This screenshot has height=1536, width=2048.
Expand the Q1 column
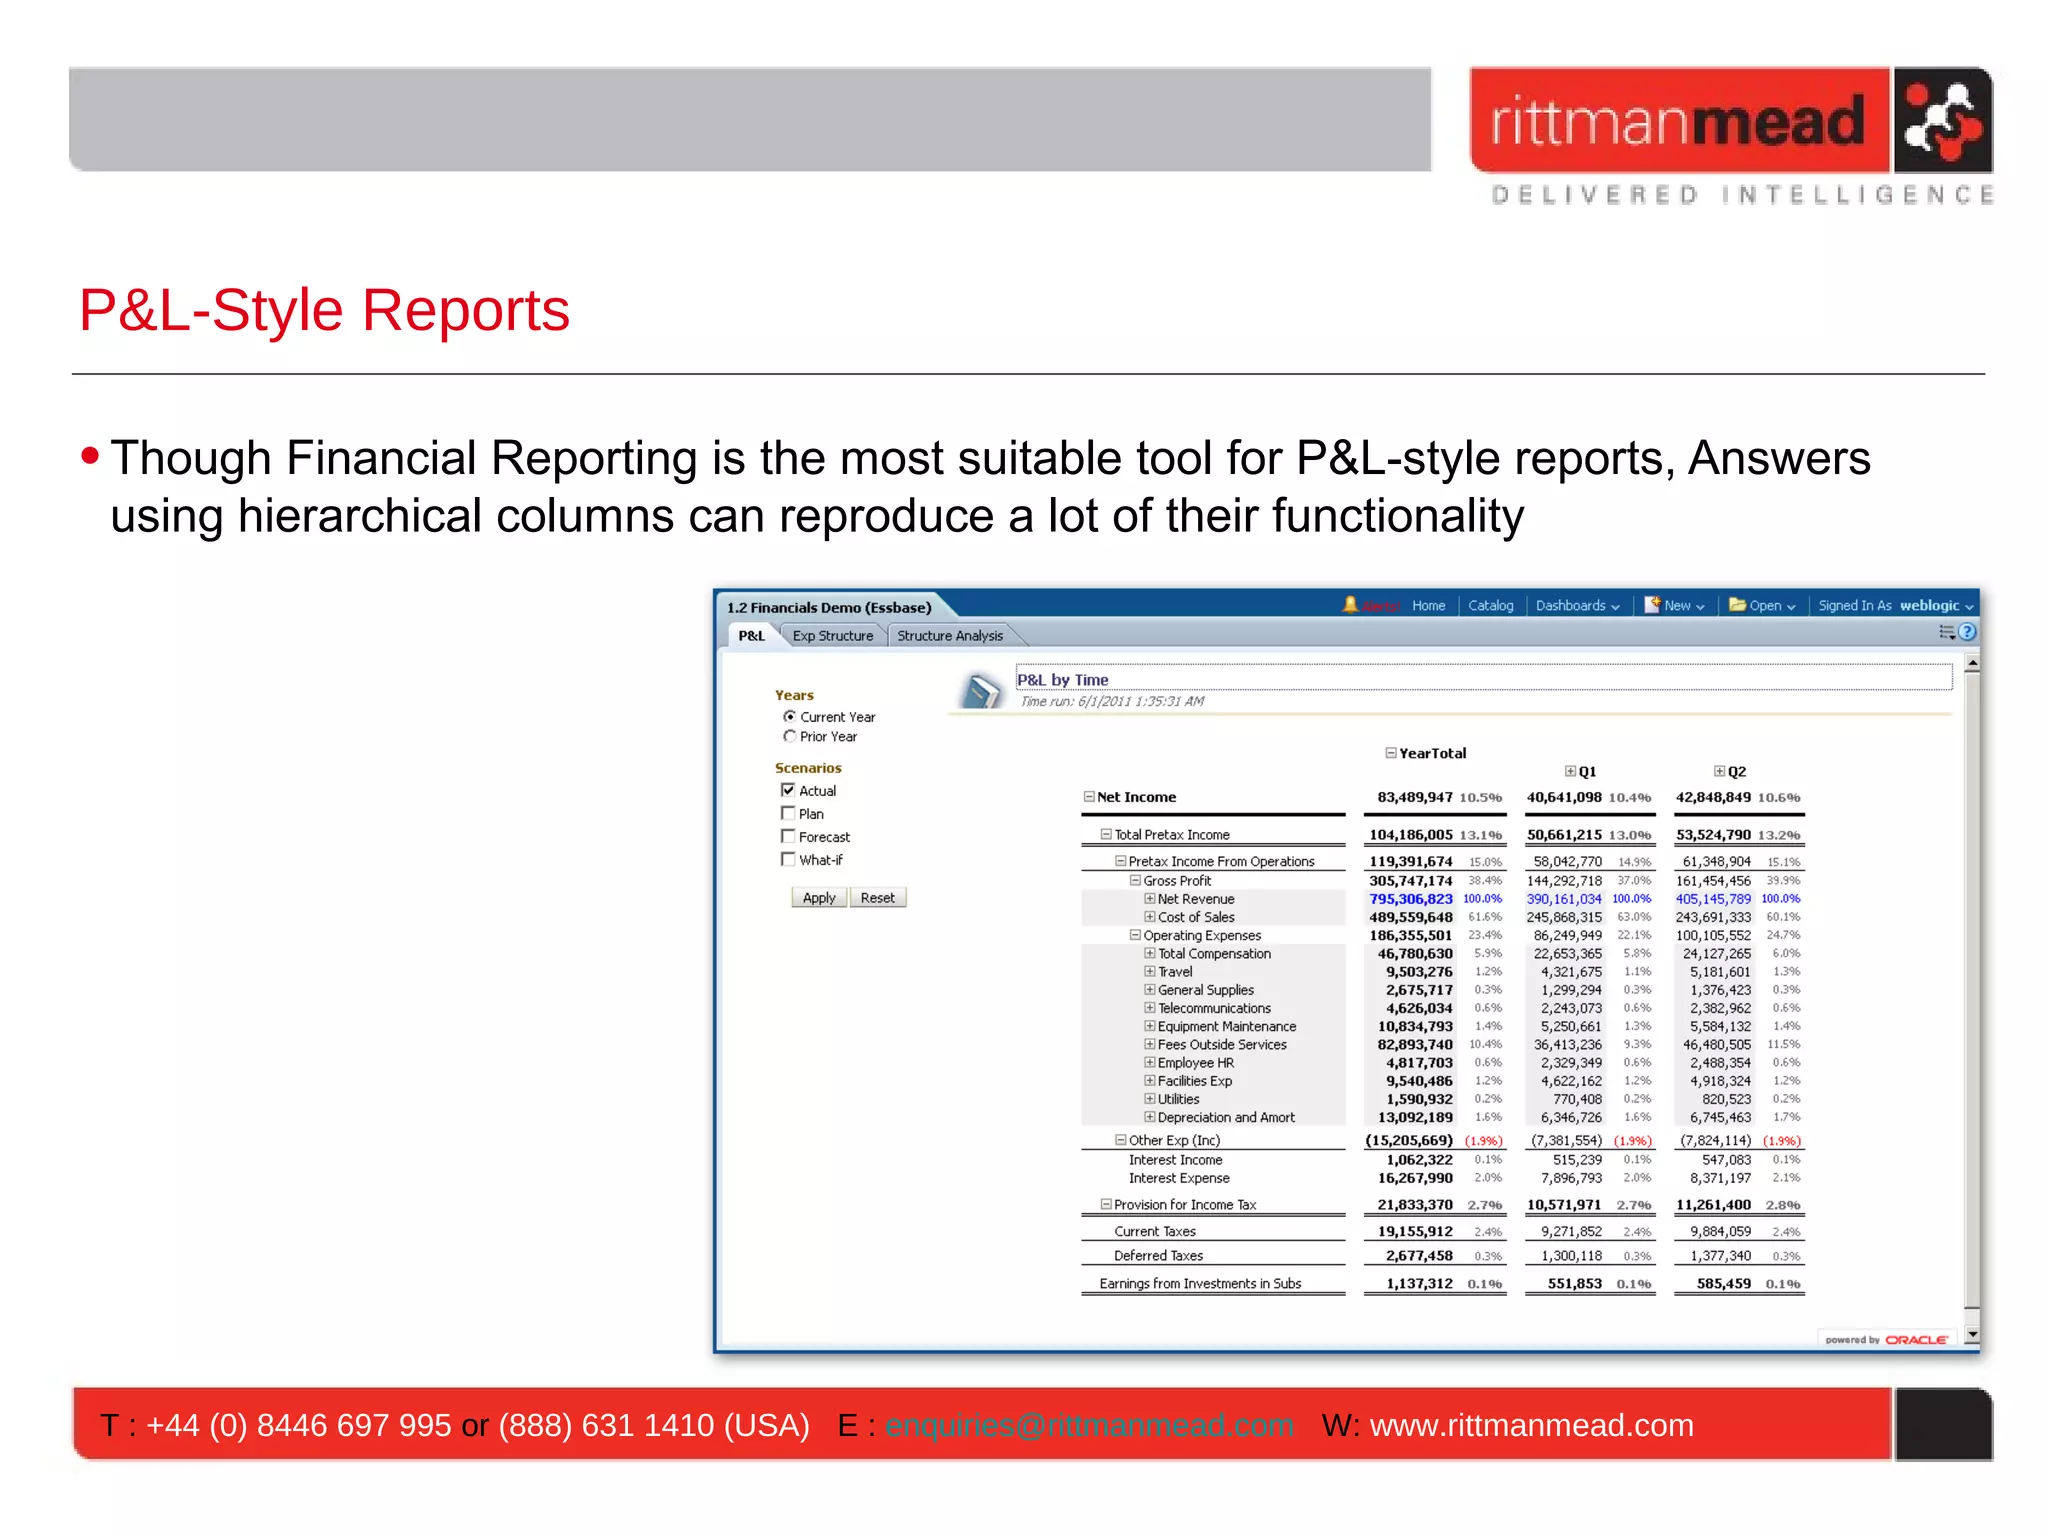coord(1570,772)
